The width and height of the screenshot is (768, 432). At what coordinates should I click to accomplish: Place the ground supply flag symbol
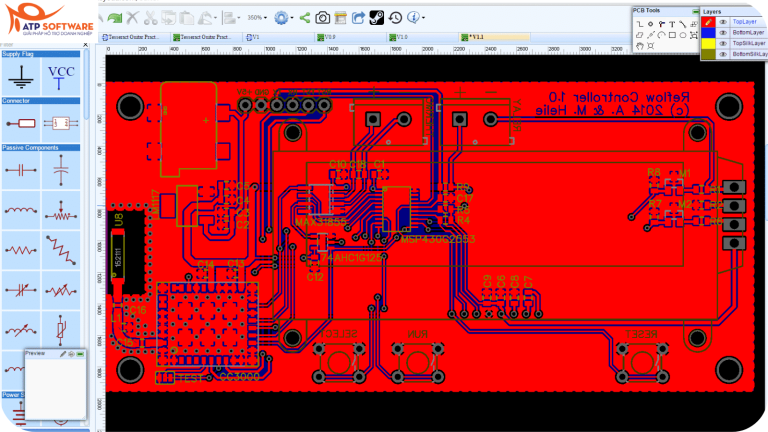(21, 77)
